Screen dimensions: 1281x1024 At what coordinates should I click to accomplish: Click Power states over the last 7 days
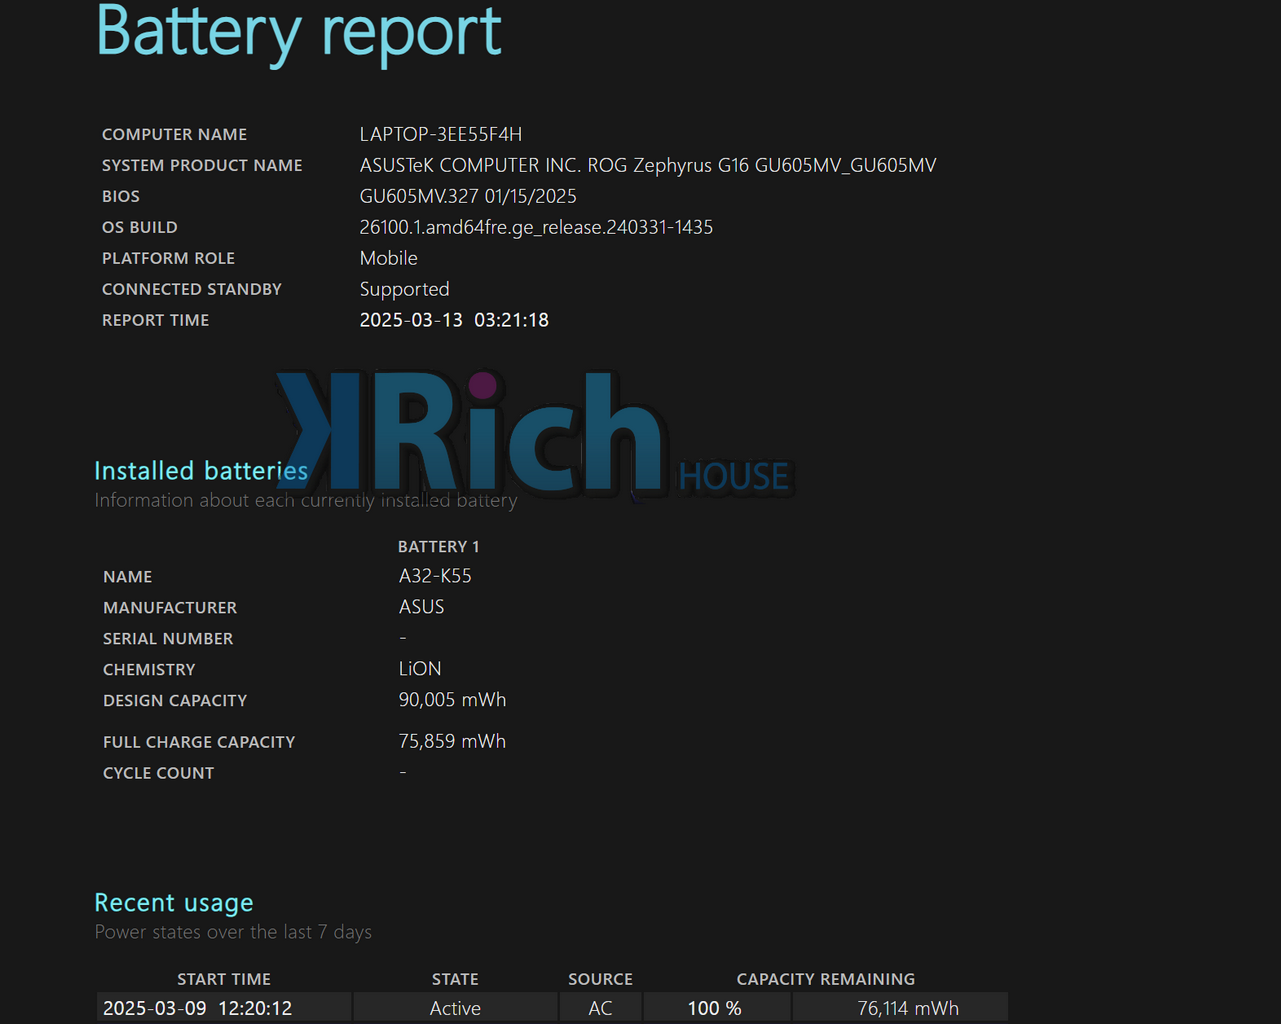233,932
